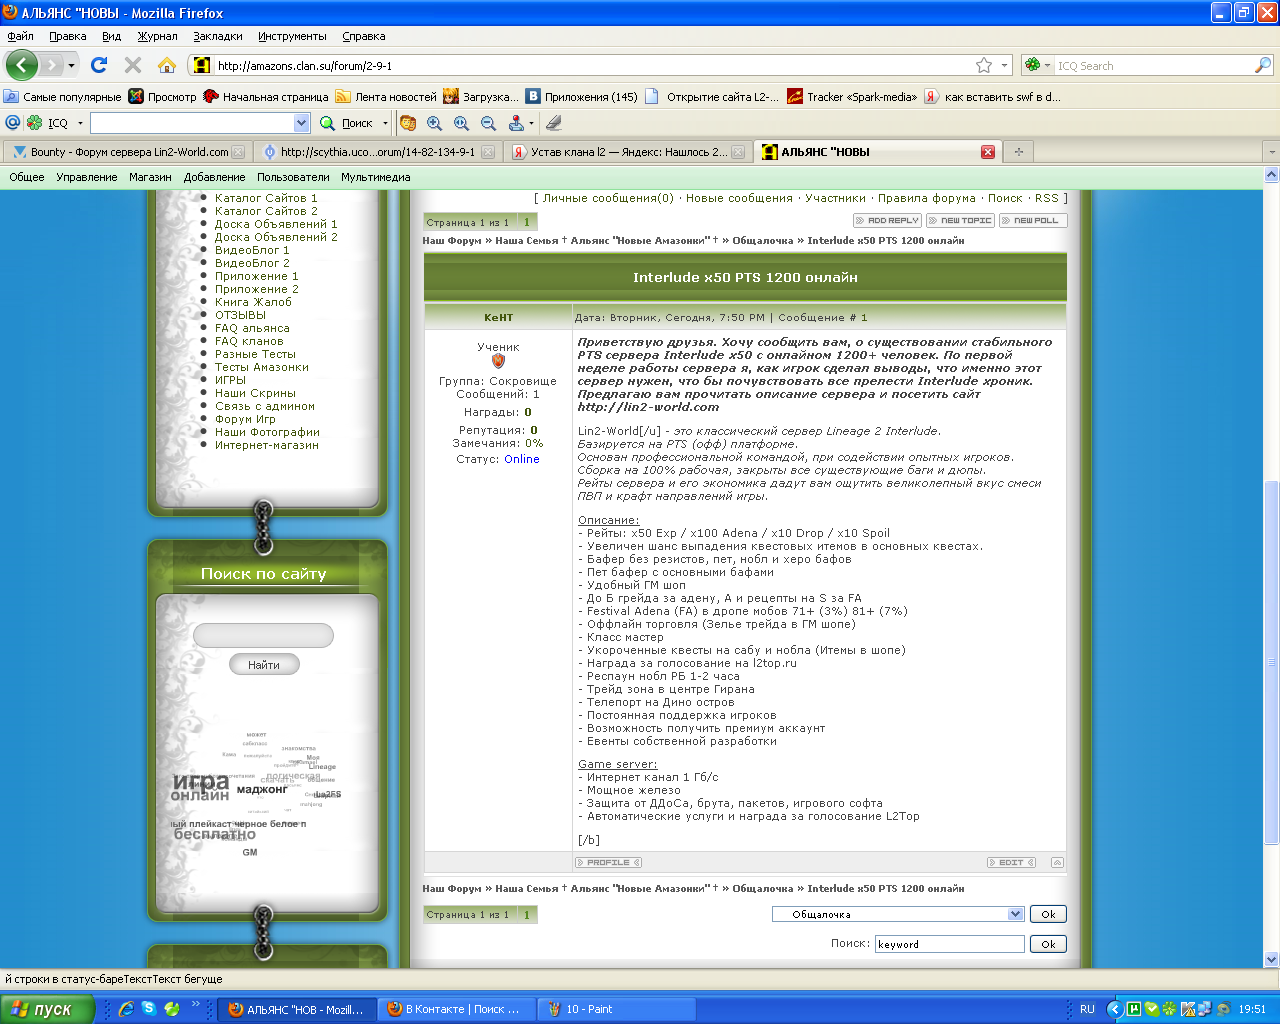Switch to the Bounty - Форум сервера Lin2-World.com tab
1280x1024 pixels.
click(127, 152)
